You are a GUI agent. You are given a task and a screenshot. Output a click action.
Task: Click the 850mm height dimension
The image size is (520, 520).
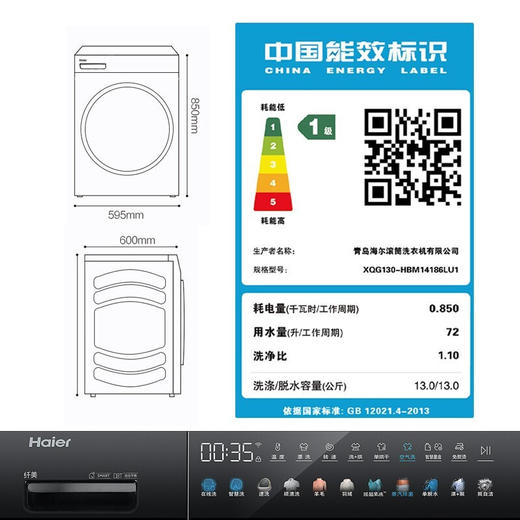[194, 115]
